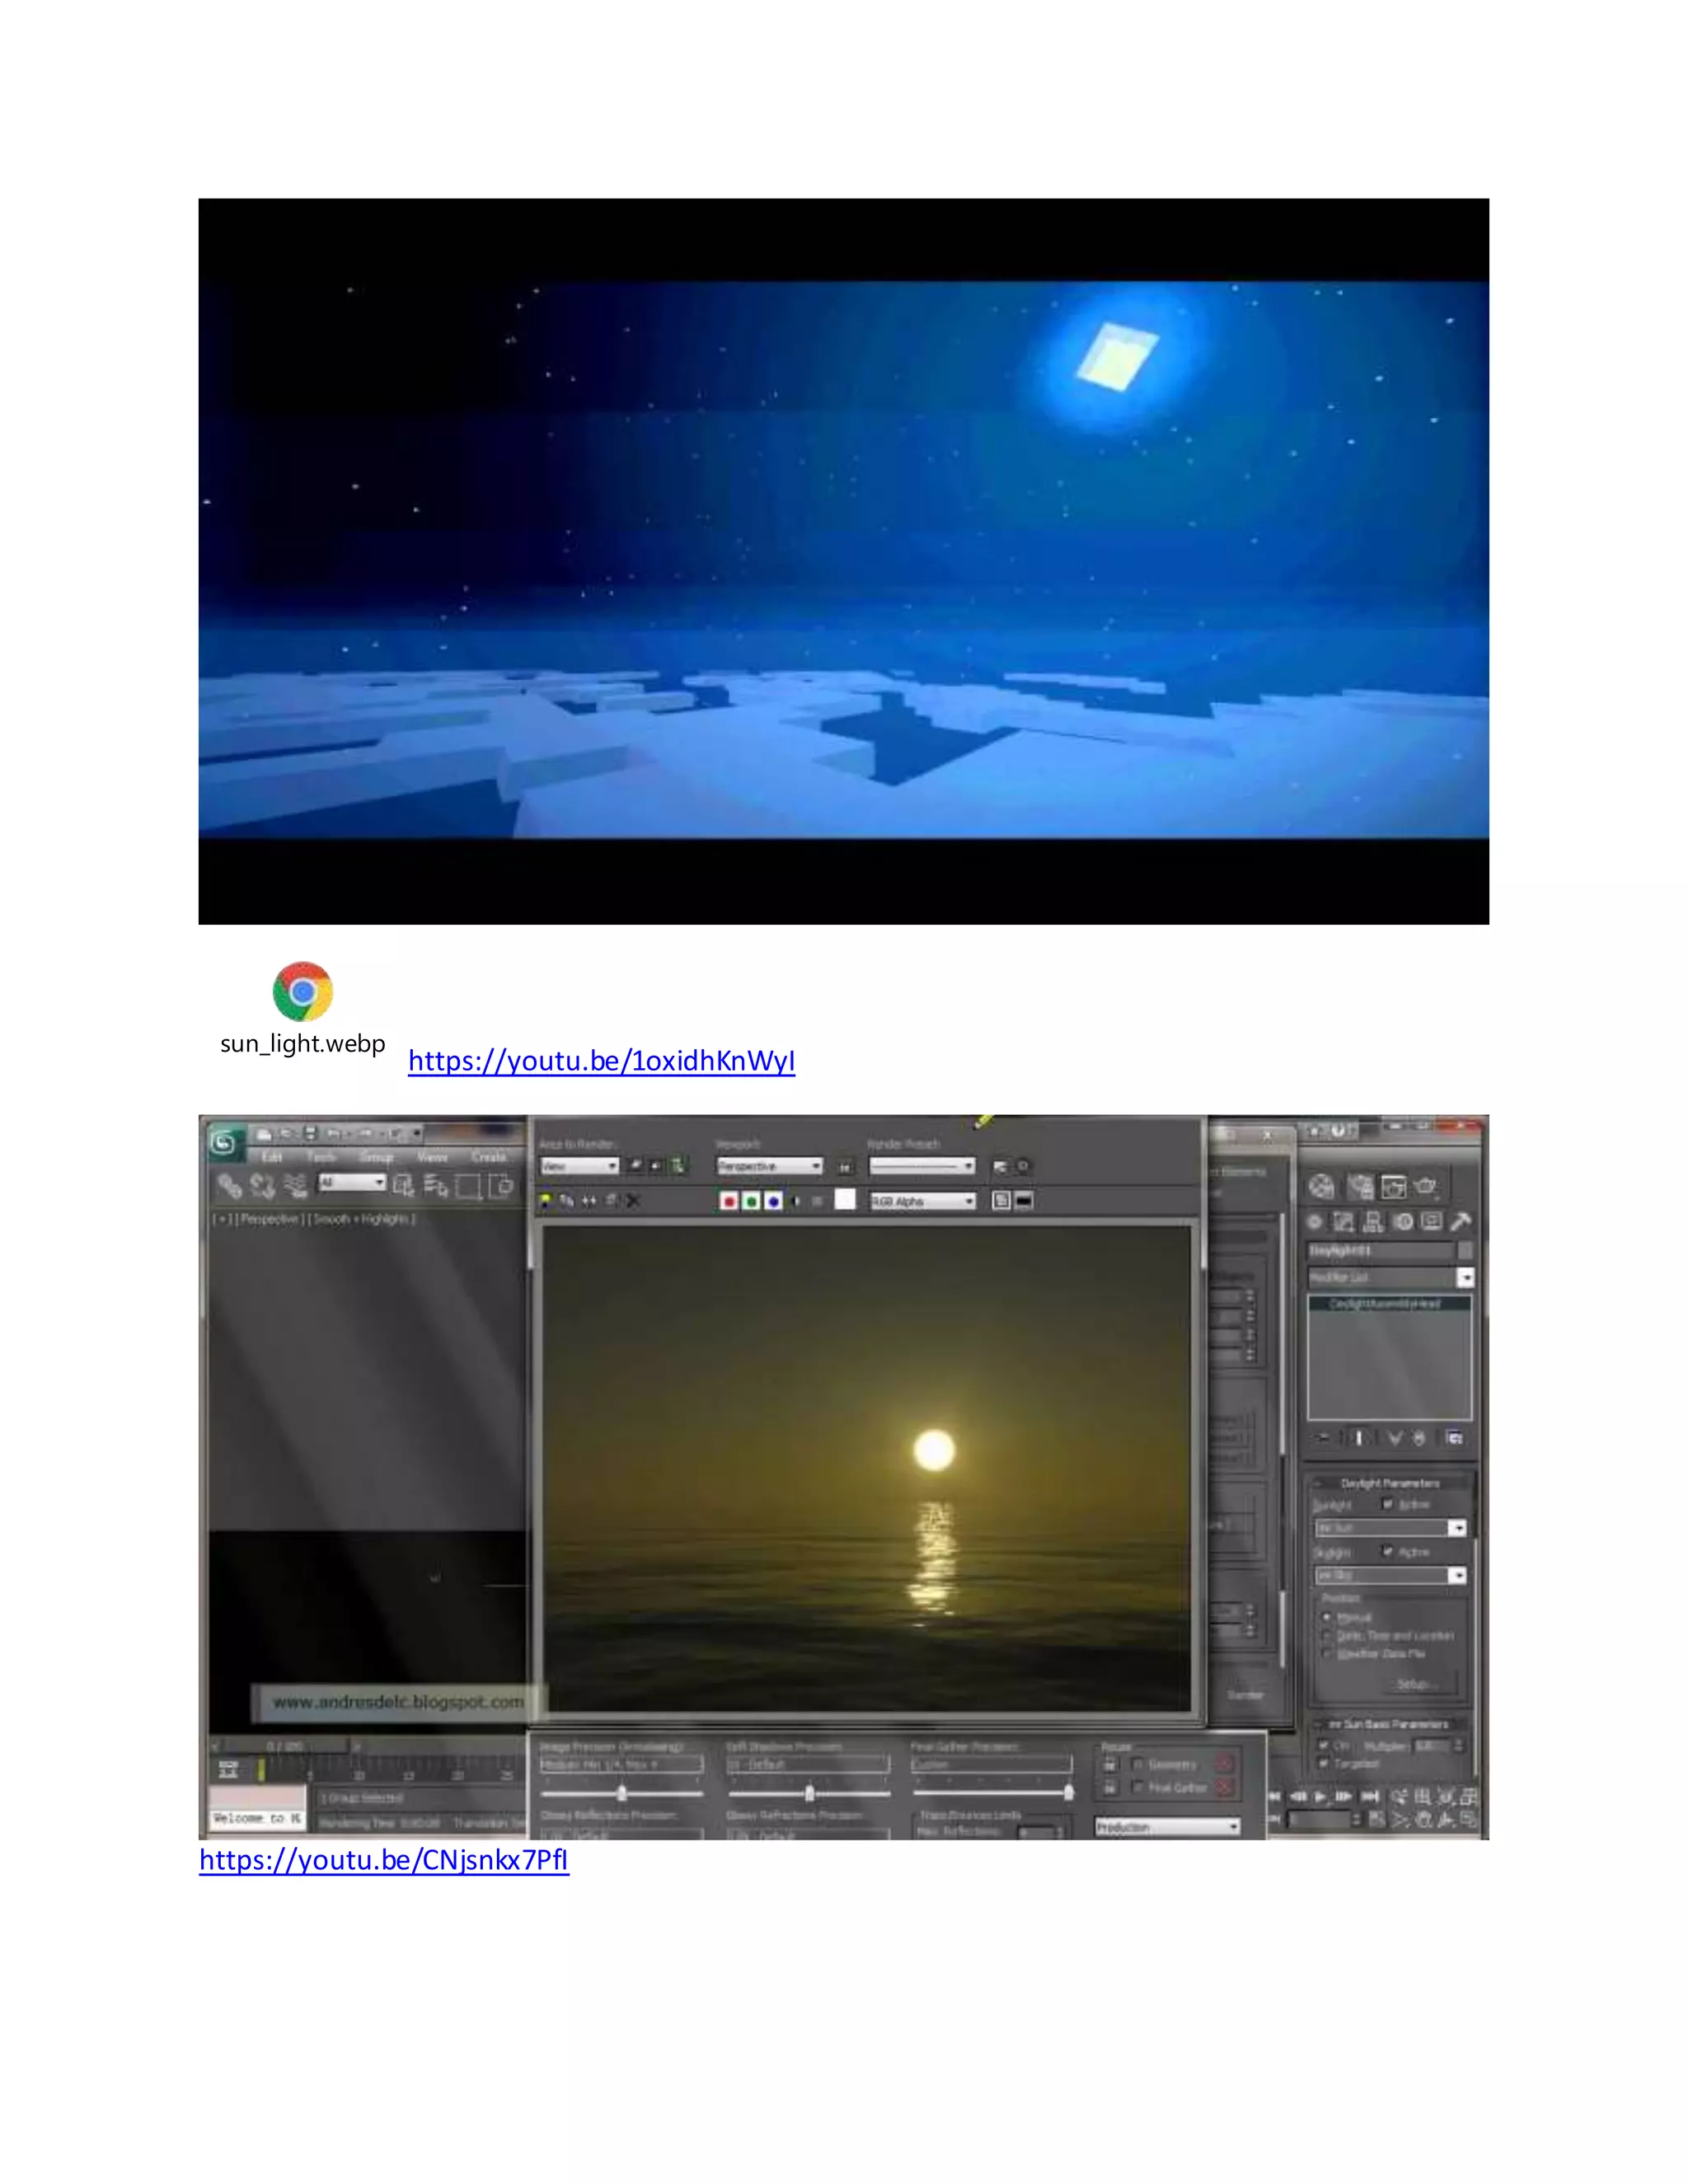This screenshot has width=1688, height=2184.
Task: Click the white color swatch in render toolbar
Action: [x=845, y=1200]
